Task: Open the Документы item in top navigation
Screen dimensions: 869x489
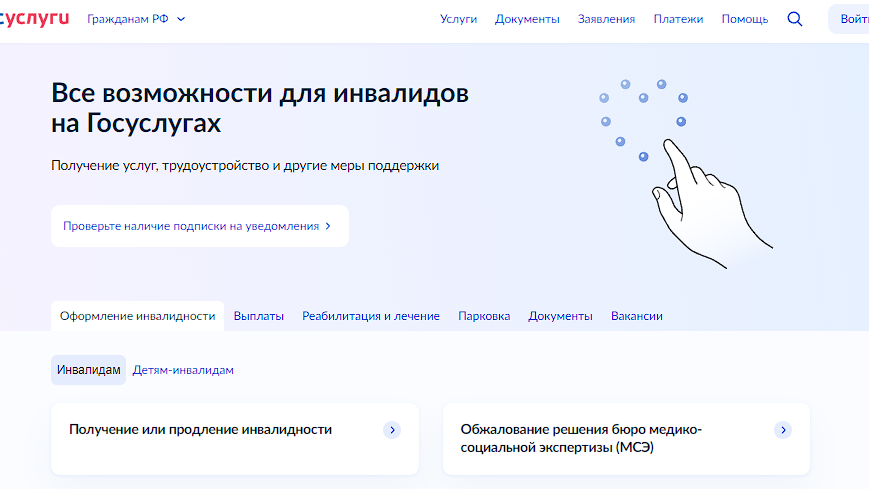Action: click(527, 19)
